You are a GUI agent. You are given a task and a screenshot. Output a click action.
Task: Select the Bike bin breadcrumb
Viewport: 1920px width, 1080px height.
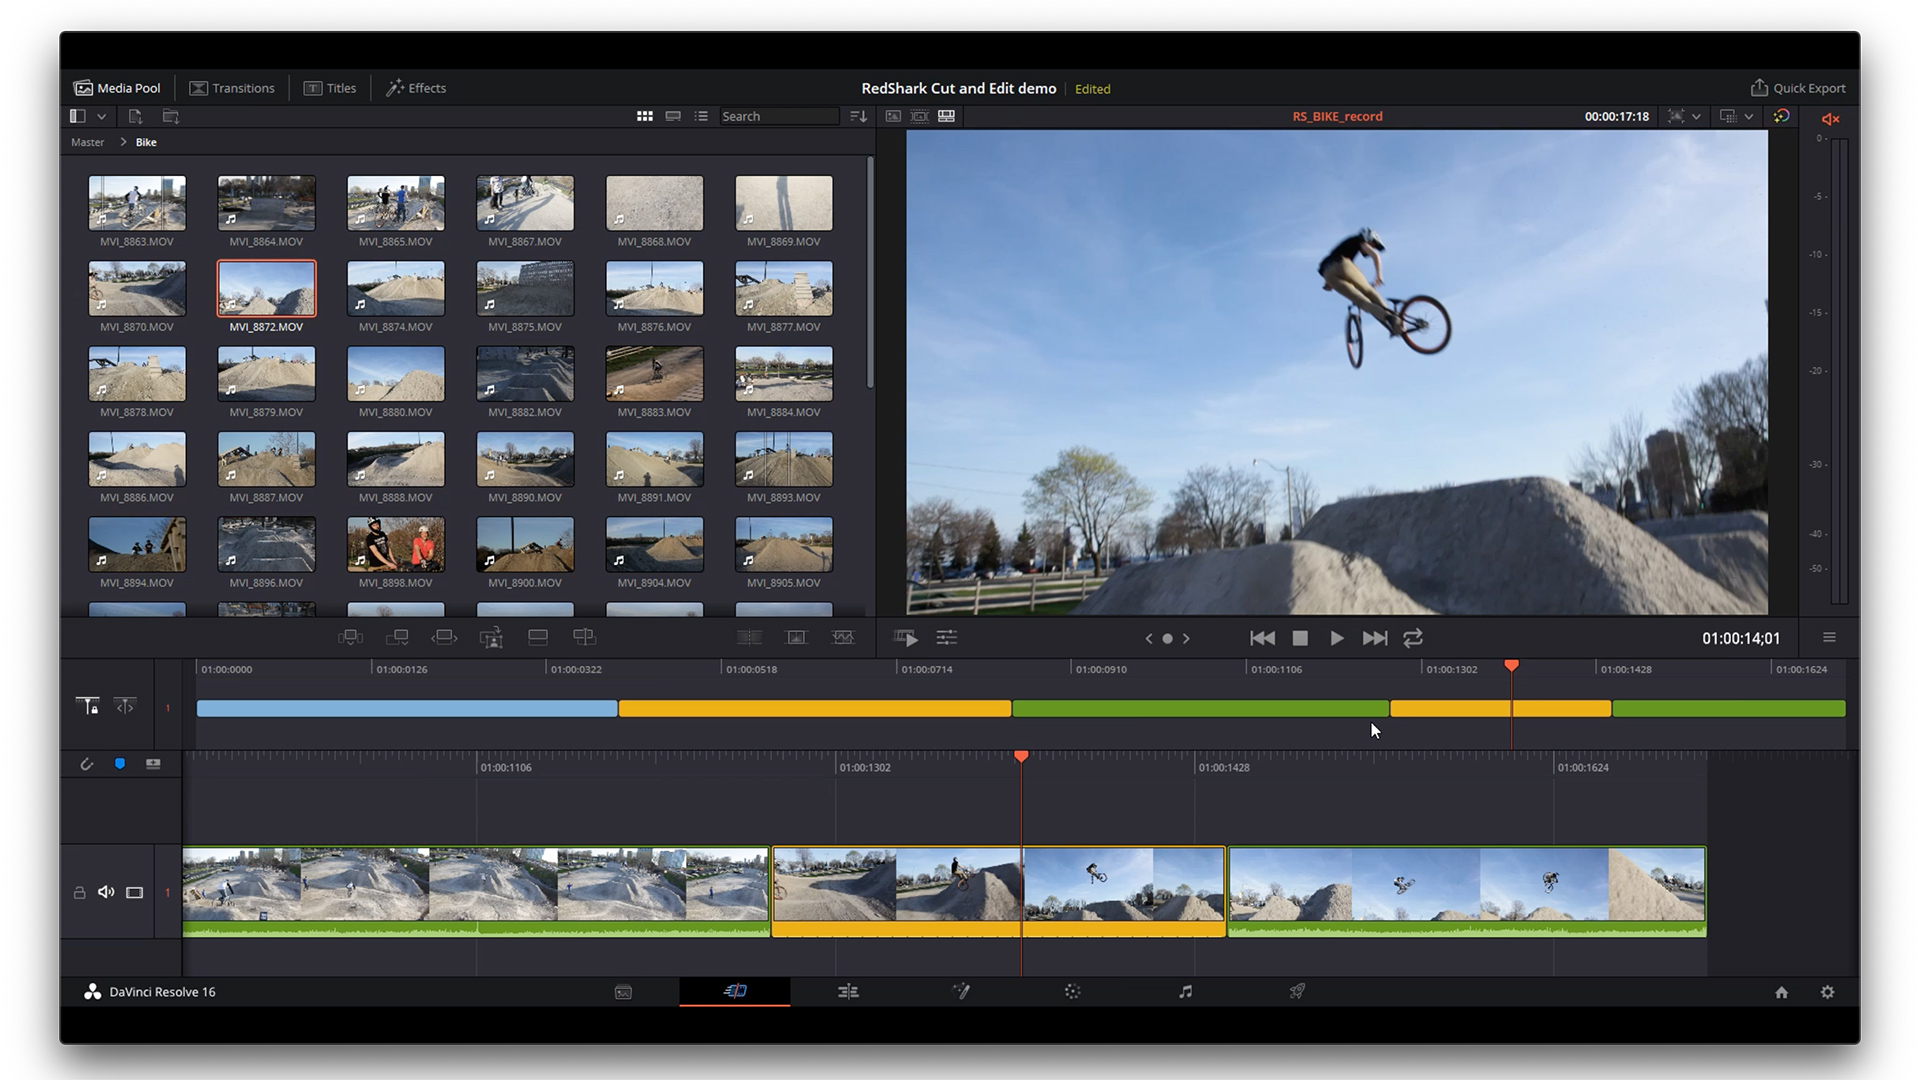point(146,142)
